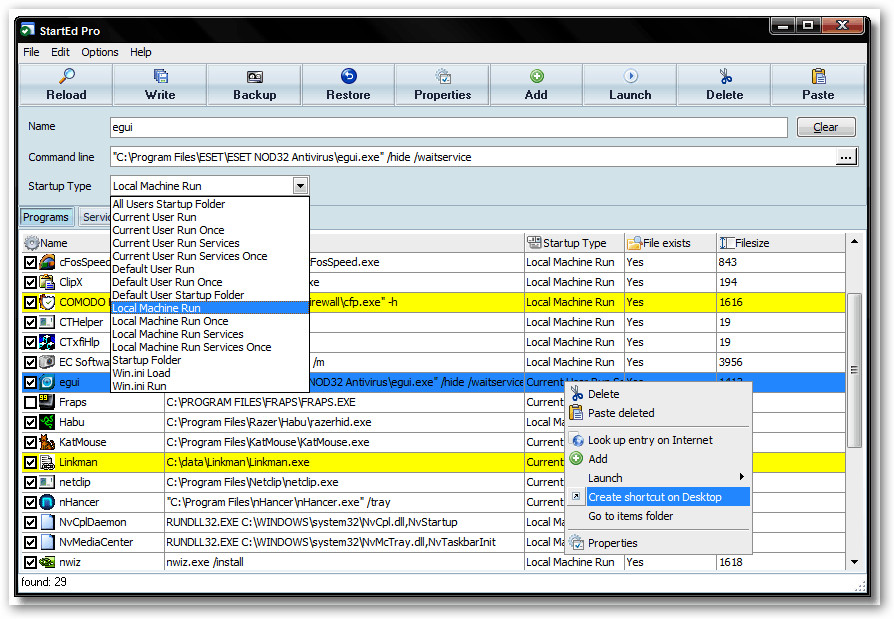
Task: Select Look up entry on Internet
Action: click(x=659, y=440)
